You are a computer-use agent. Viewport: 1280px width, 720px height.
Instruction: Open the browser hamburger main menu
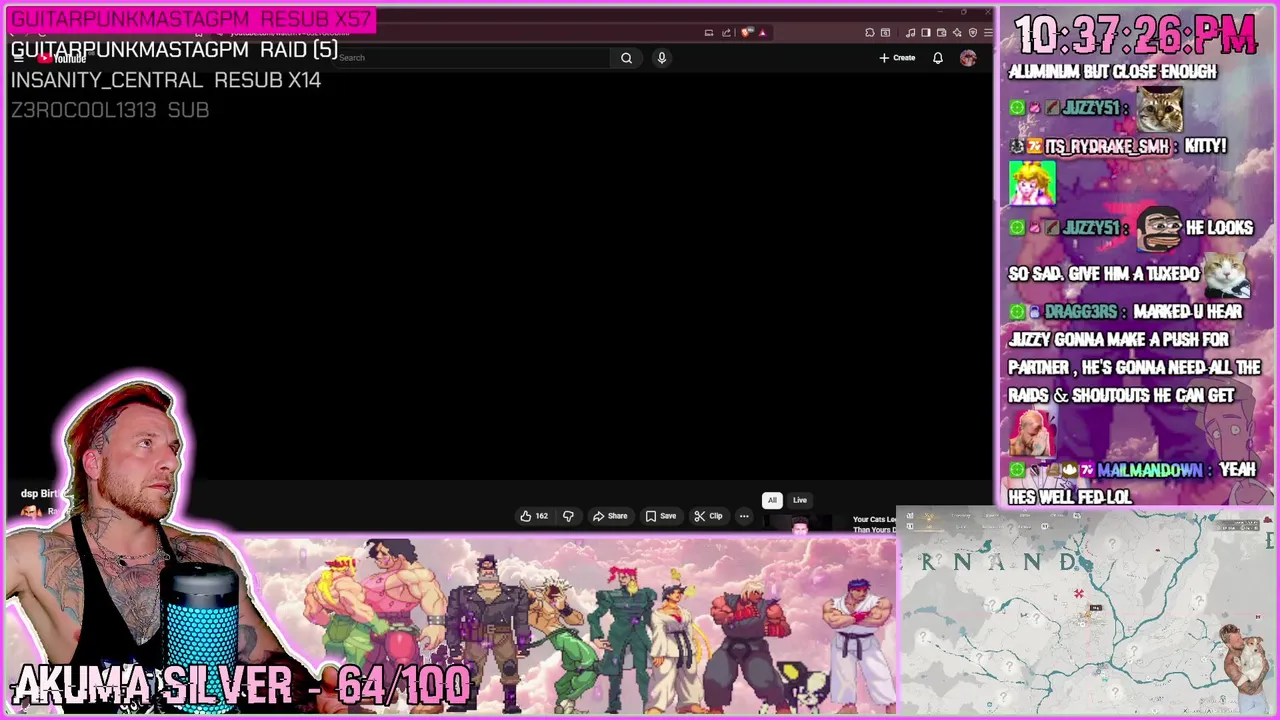[x=988, y=32]
